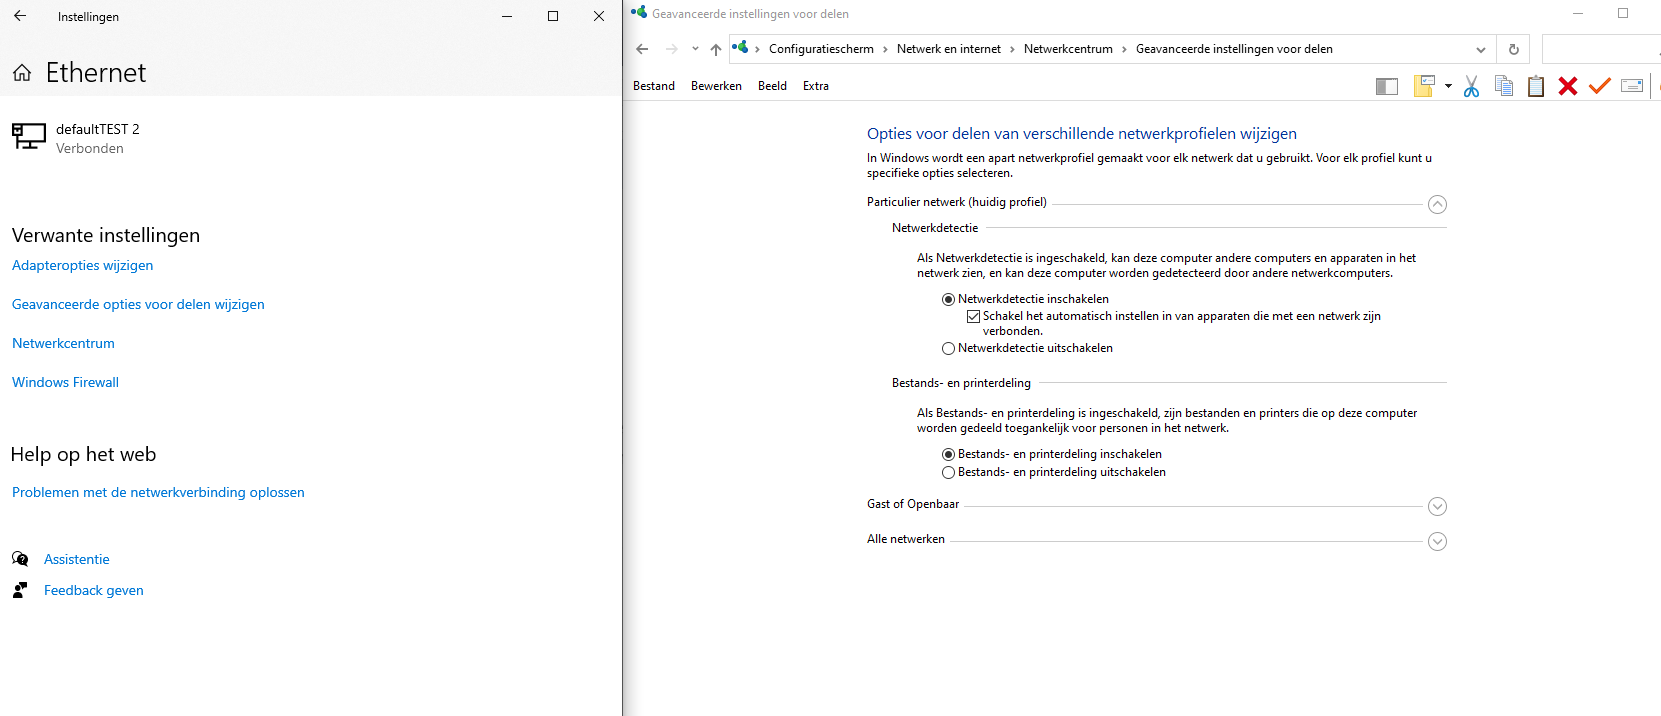1661x716 pixels.
Task: Expand the Gast of Openbaar section
Action: tap(1437, 506)
